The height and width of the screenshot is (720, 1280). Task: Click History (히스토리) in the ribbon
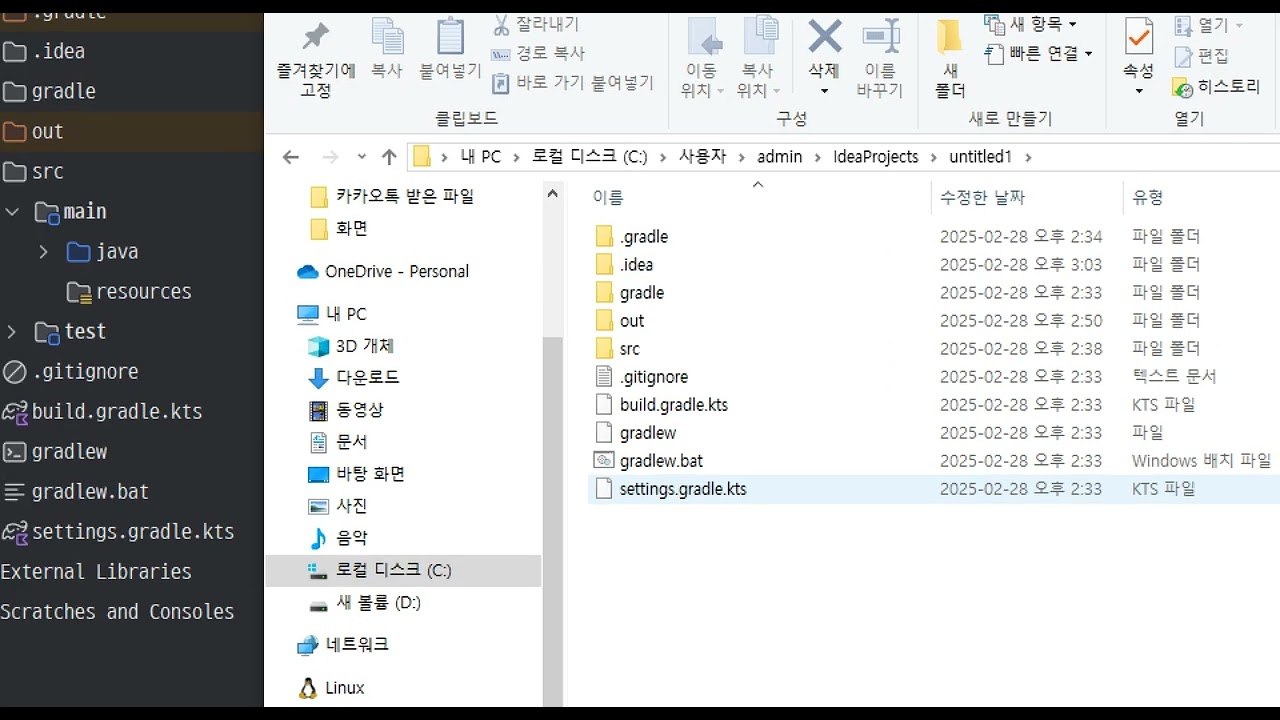click(x=1217, y=87)
